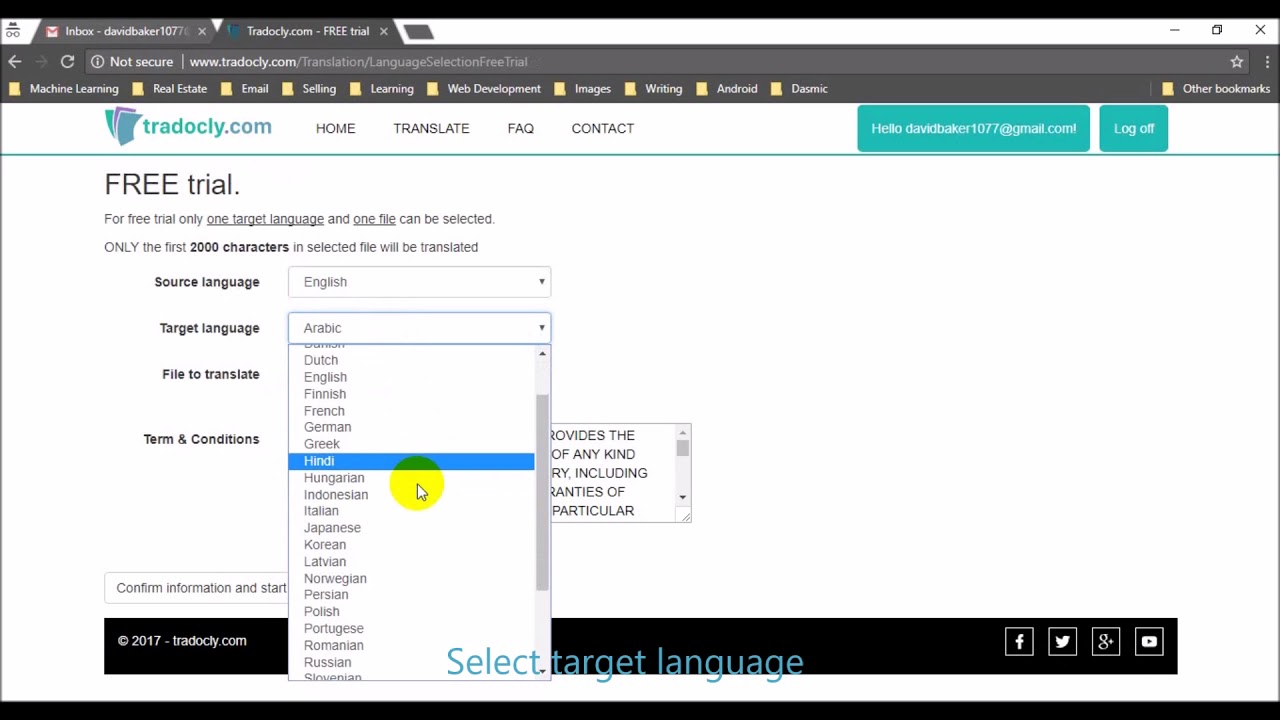
Task: Reload the page with refresh icon
Action: coord(67,61)
